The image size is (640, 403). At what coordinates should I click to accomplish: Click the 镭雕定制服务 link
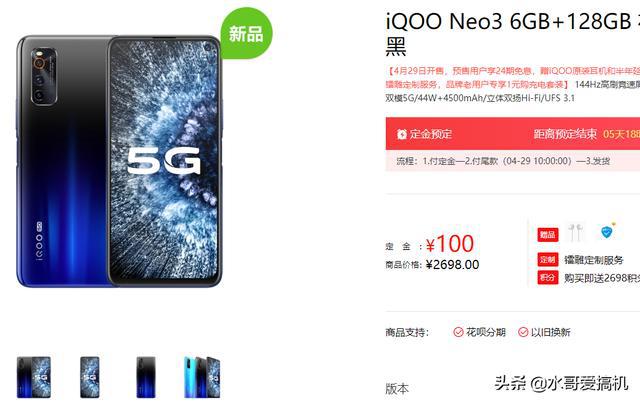point(593,260)
